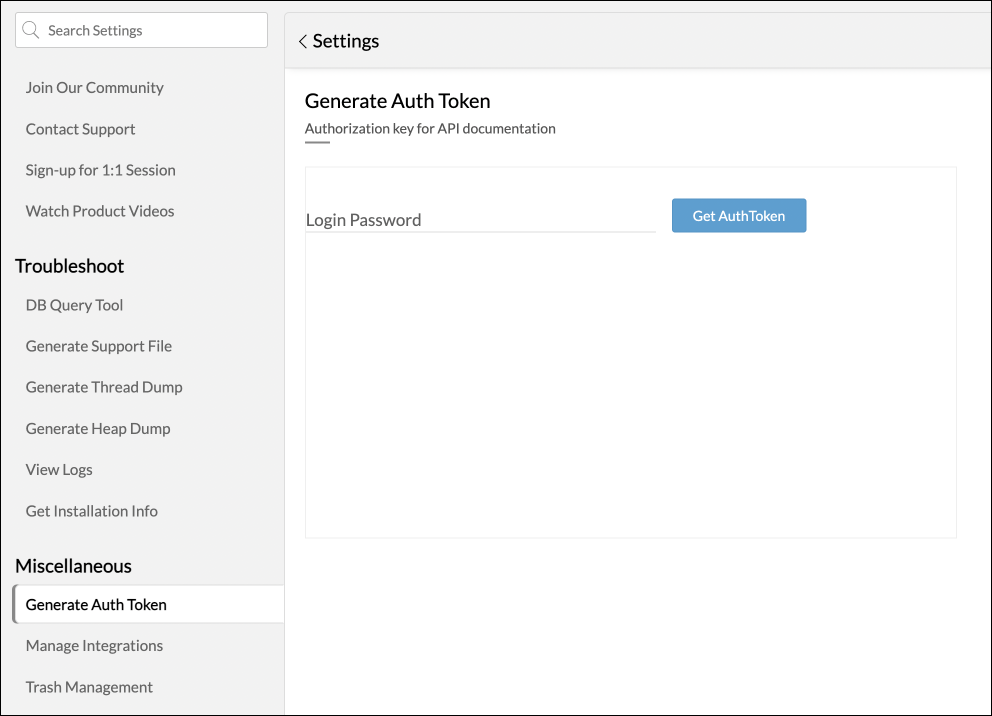Select Generate Auth Token menu item

96,604
